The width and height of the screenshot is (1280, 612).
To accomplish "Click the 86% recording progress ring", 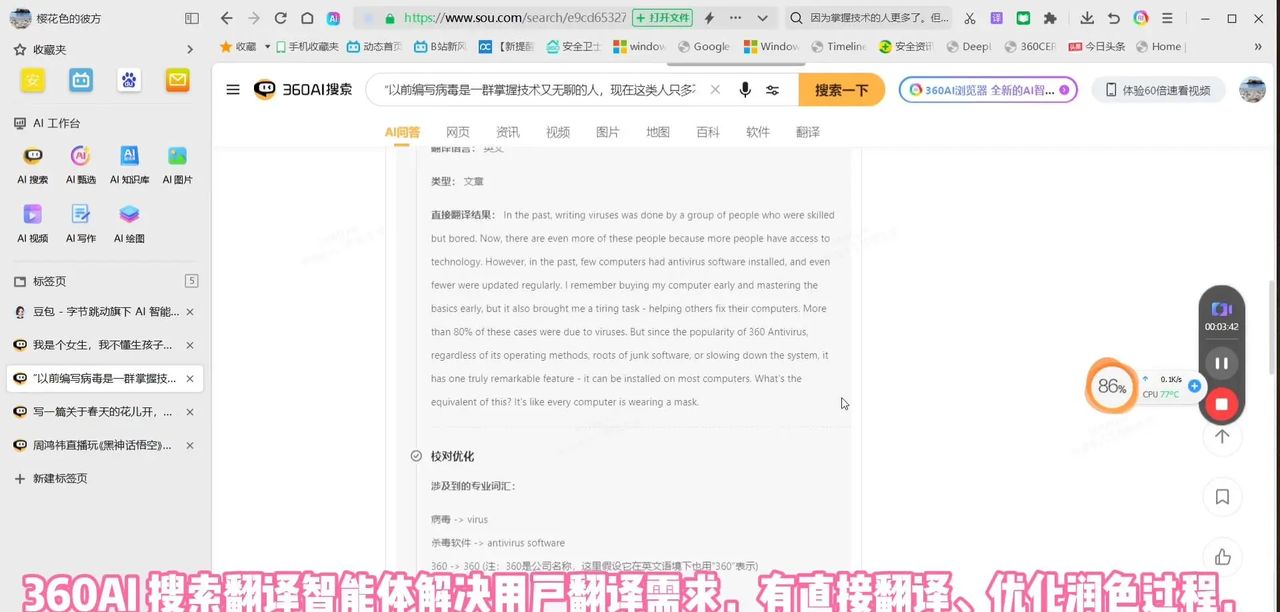I will [x=1111, y=385].
